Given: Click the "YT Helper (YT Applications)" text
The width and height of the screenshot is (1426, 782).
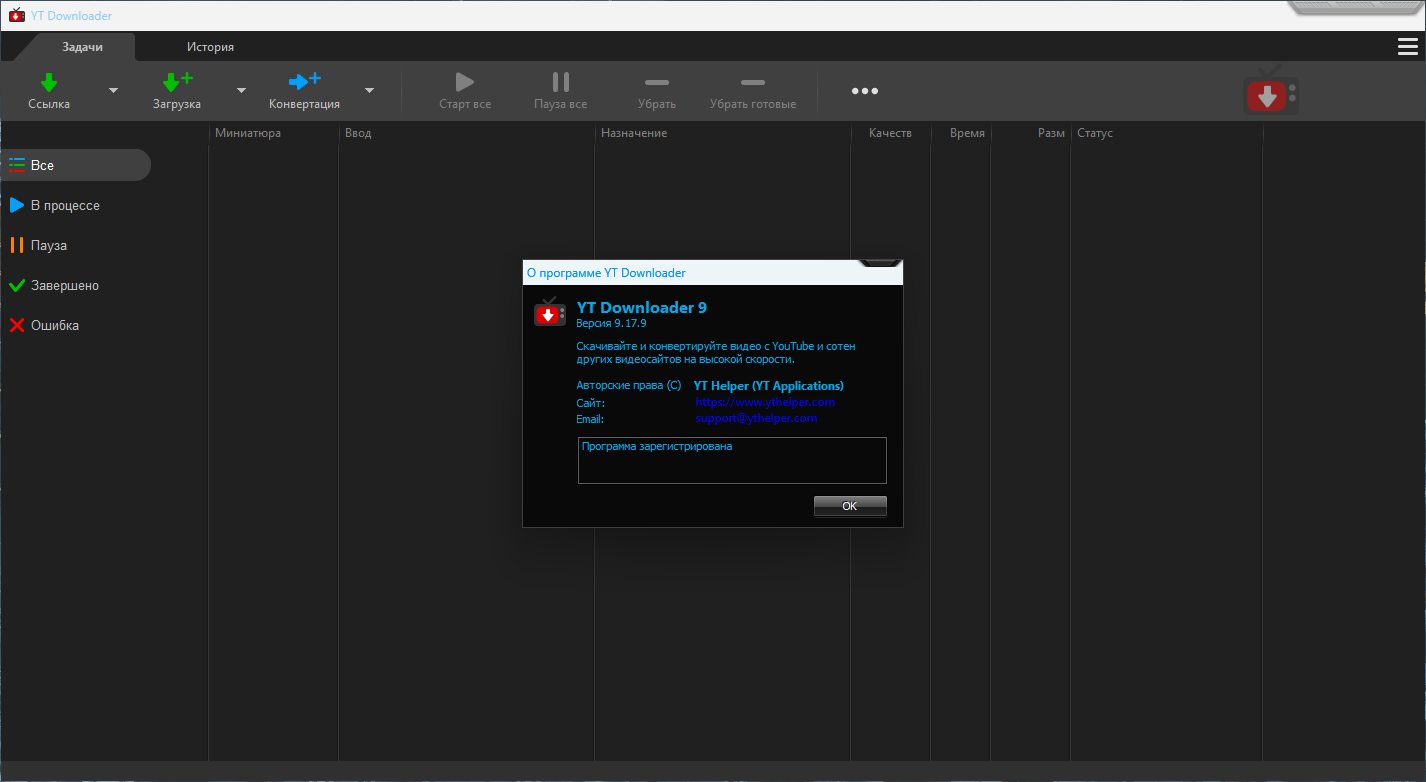Looking at the screenshot, I should 768,385.
